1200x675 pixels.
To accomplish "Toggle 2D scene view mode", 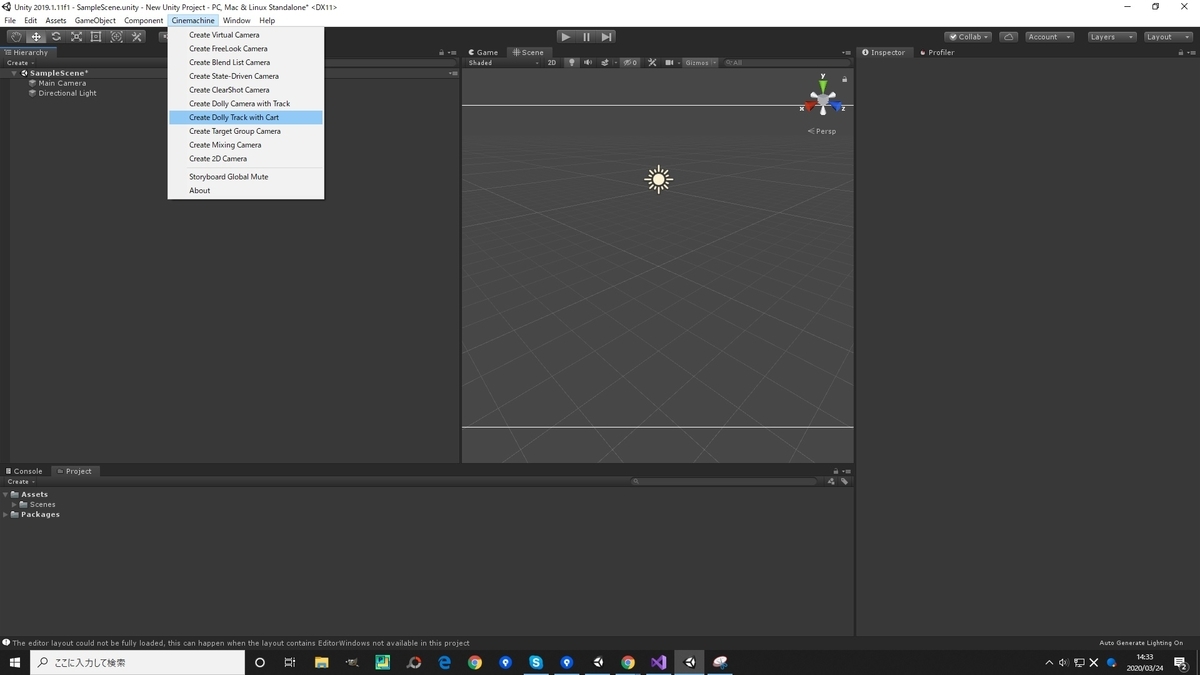I will click(x=551, y=62).
